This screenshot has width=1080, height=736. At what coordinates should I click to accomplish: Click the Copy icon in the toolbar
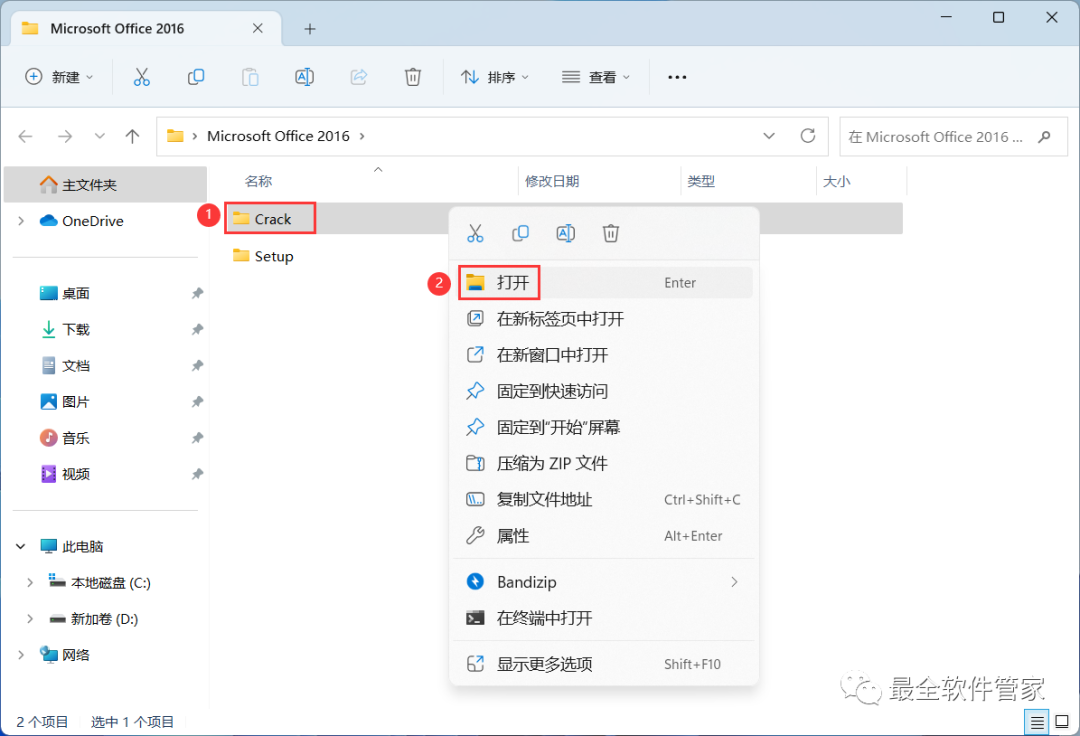(x=196, y=77)
